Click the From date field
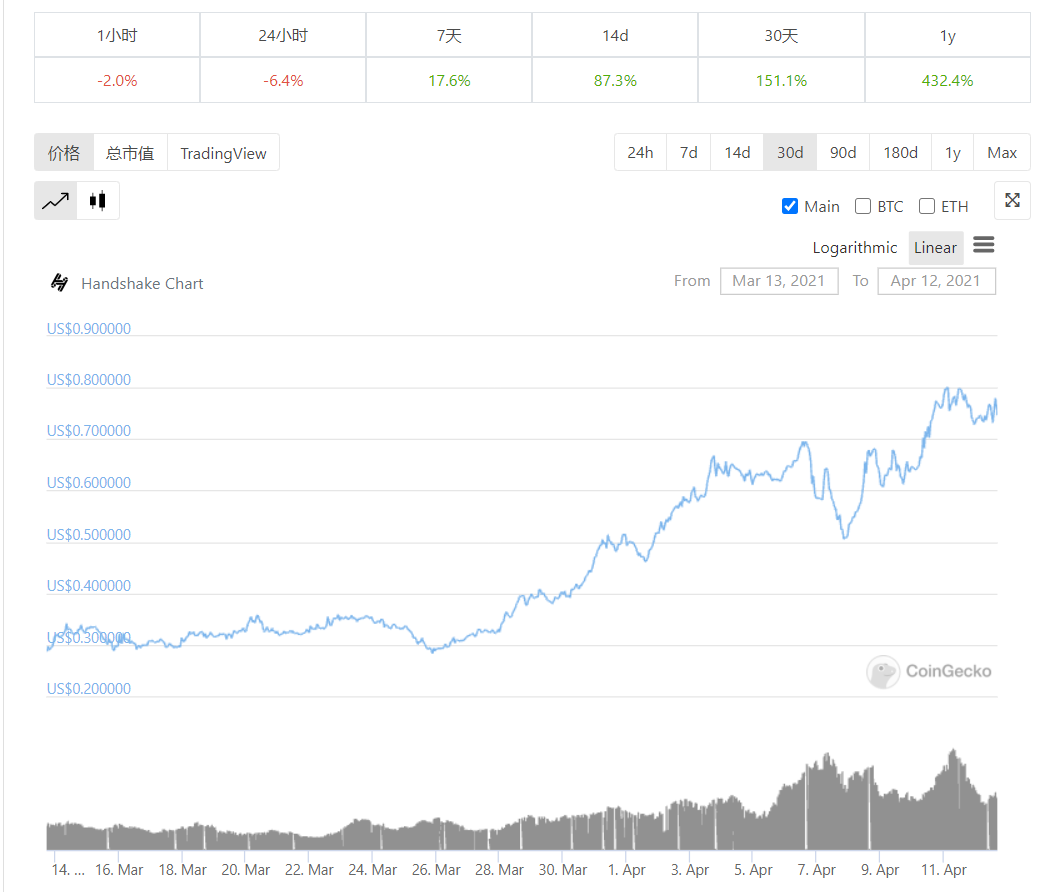Image resolution: width=1054 pixels, height=892 pixels. click(779, 281)
